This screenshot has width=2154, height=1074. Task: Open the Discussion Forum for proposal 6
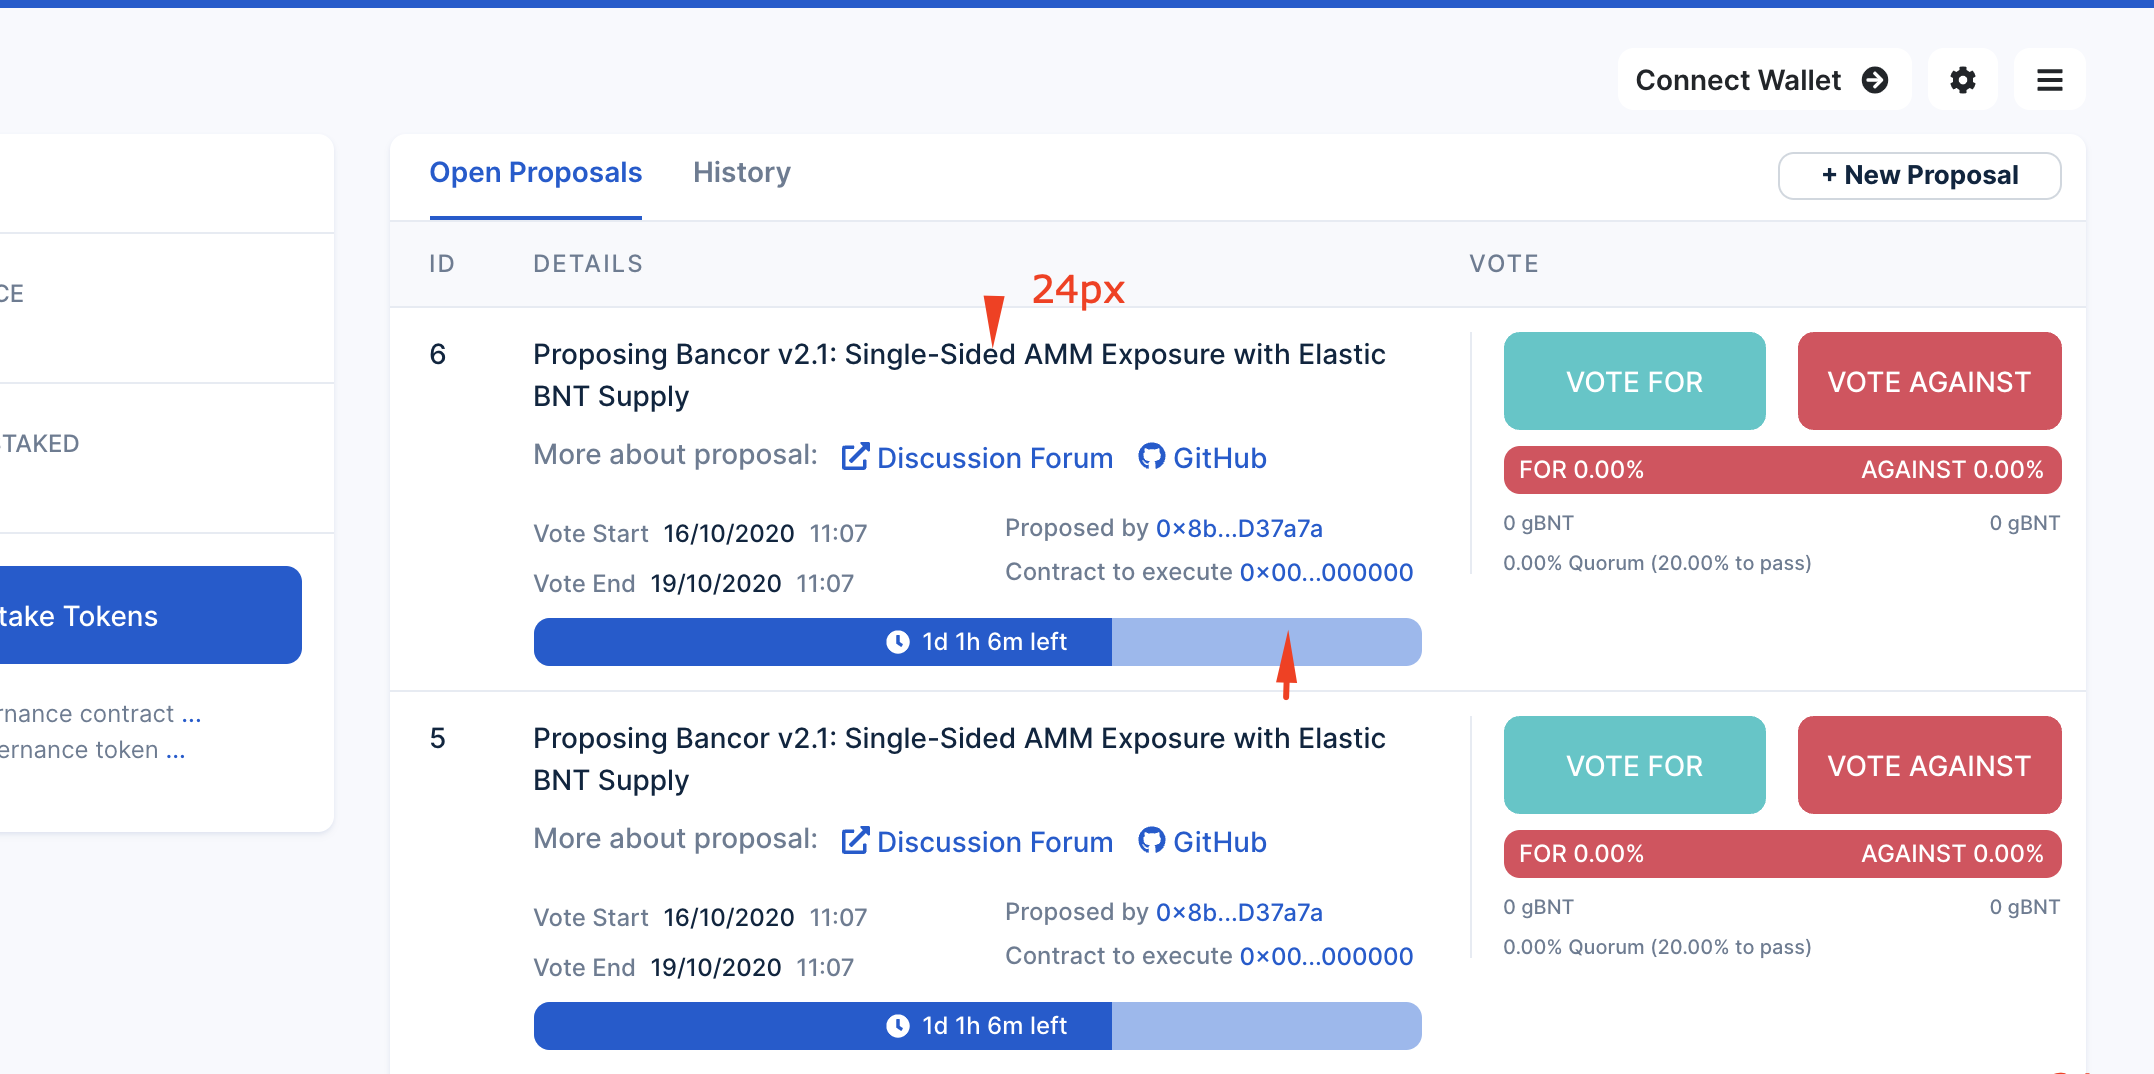(x=994, y=457)
